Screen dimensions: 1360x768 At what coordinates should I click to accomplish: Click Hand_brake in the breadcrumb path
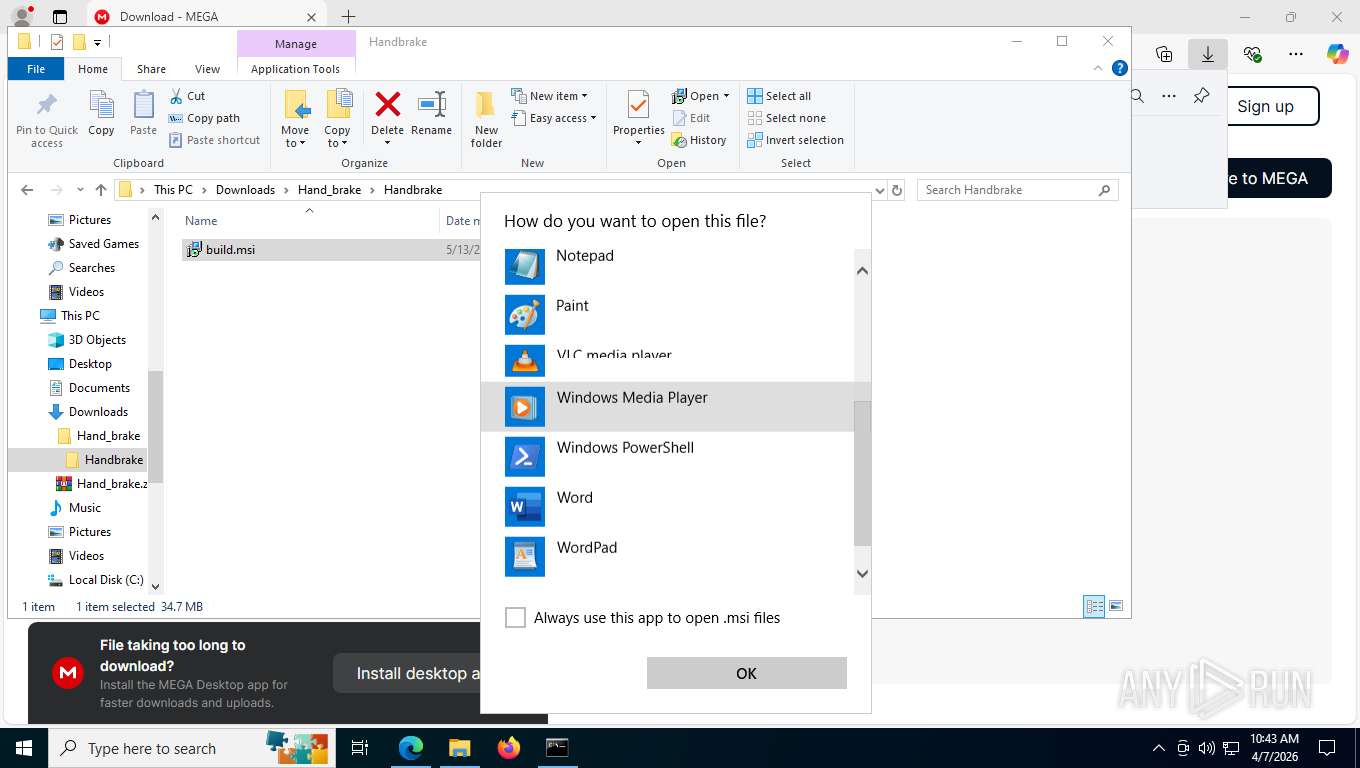pos(329,190)
